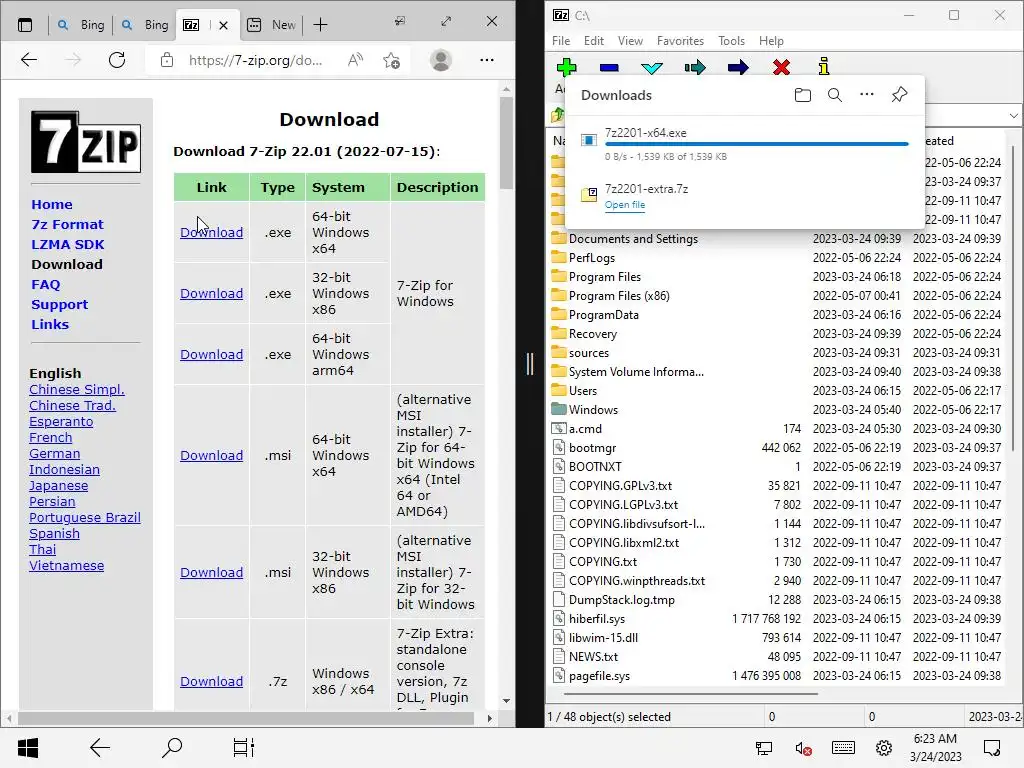Open the FAQ sidebar link
Viewport: 1024px width, 768px height.
(x=46, y=285)
